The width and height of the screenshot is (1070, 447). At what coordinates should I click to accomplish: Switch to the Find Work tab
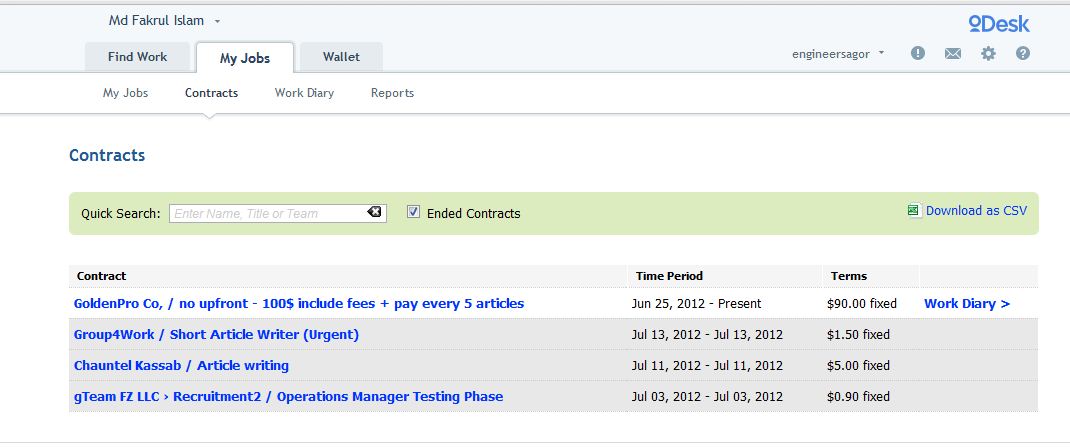coord(138,57)
